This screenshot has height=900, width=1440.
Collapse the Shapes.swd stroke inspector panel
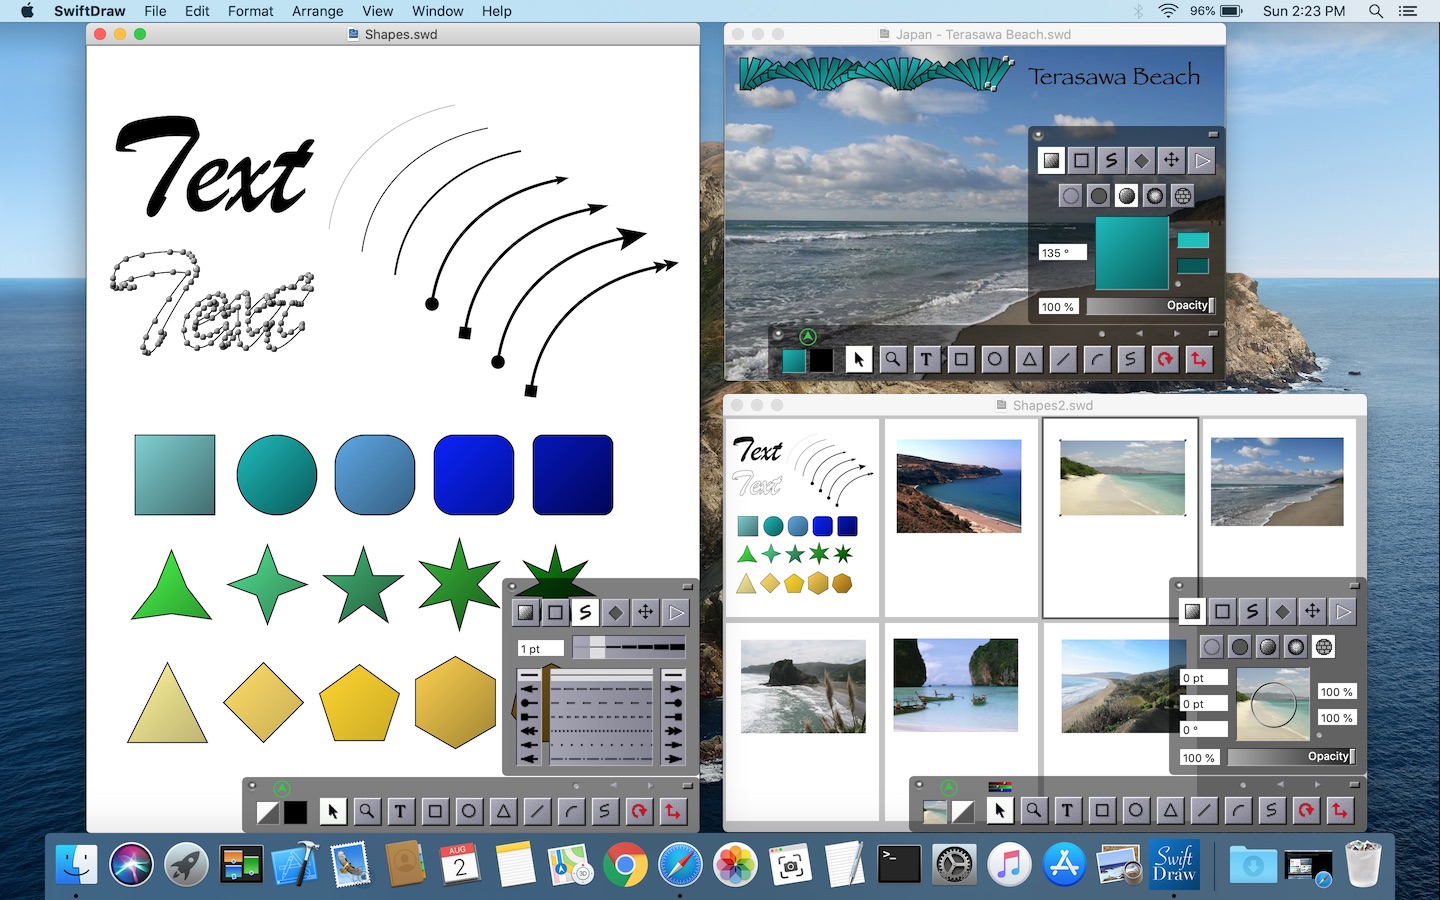click(x=687, y=587)
